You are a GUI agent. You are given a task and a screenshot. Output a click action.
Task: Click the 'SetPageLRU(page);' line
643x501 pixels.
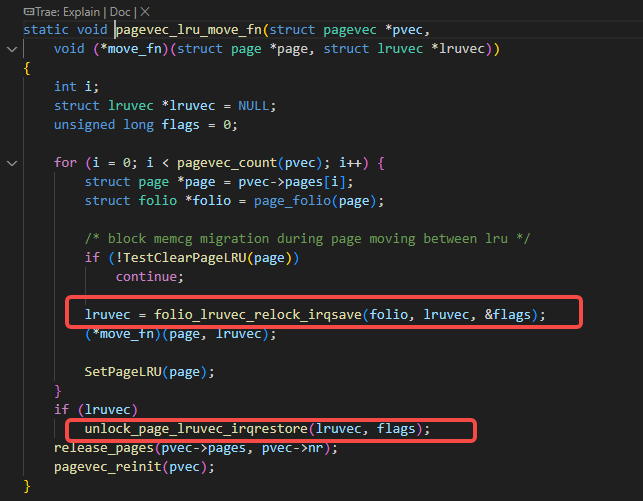149,372
